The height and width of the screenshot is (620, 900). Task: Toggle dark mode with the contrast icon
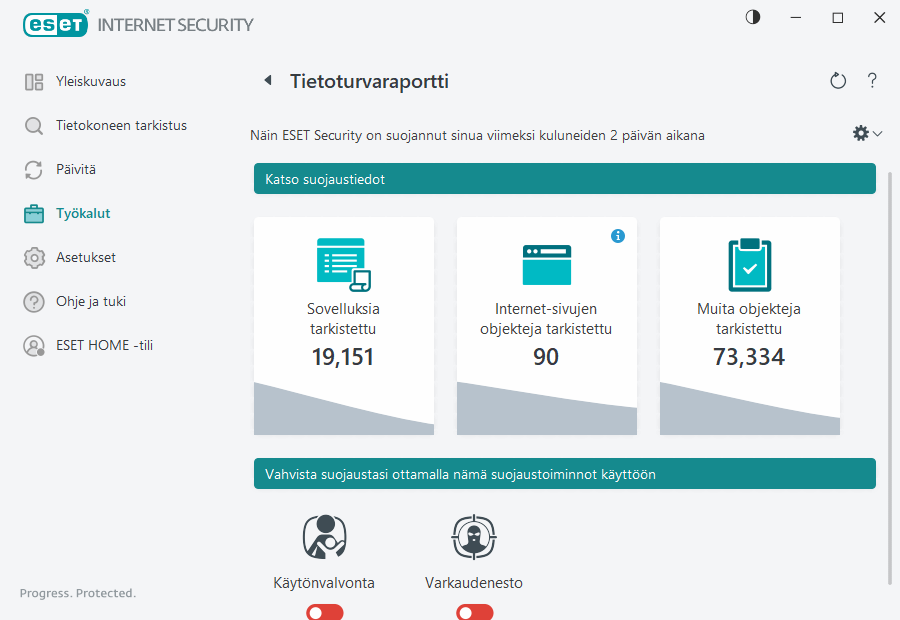click(751, 17)
